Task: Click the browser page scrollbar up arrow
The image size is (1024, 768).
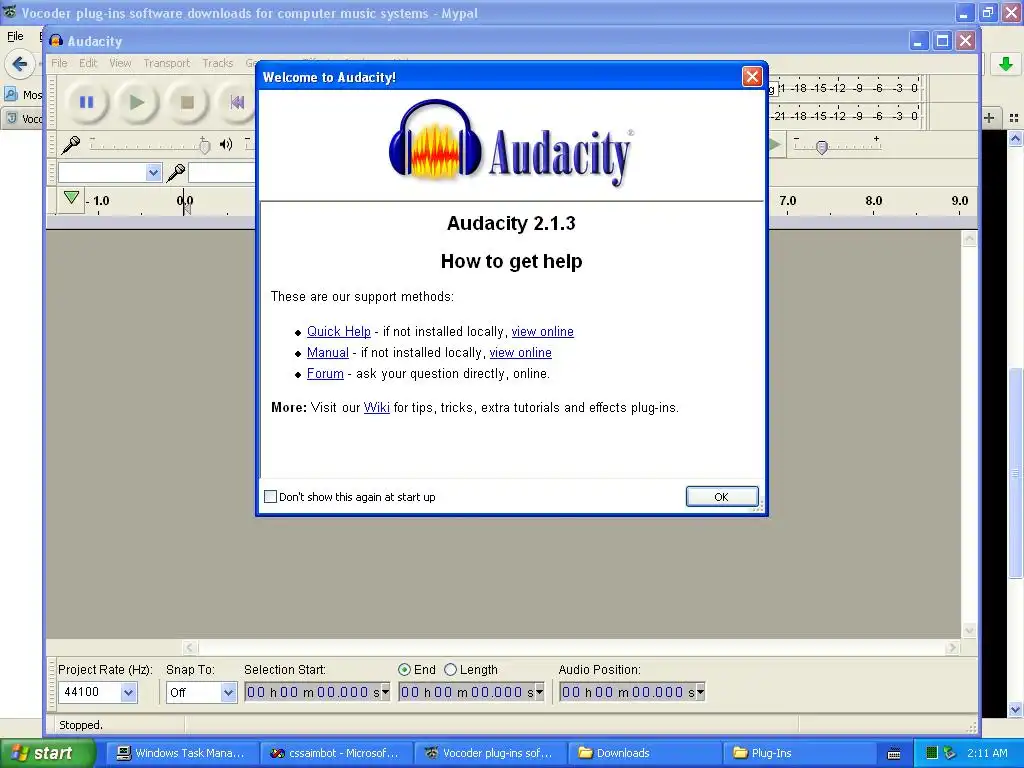Action: (1015, 138)
